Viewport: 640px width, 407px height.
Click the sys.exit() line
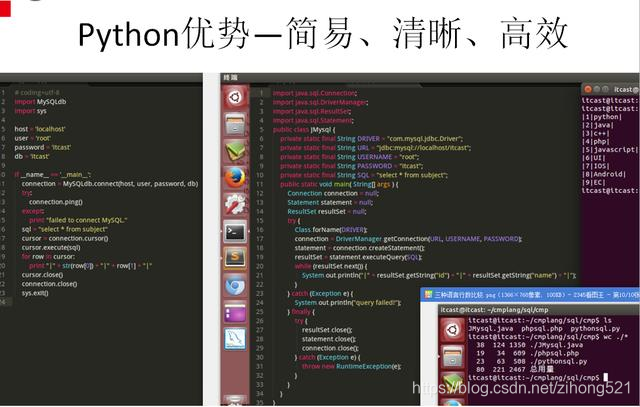35,293
